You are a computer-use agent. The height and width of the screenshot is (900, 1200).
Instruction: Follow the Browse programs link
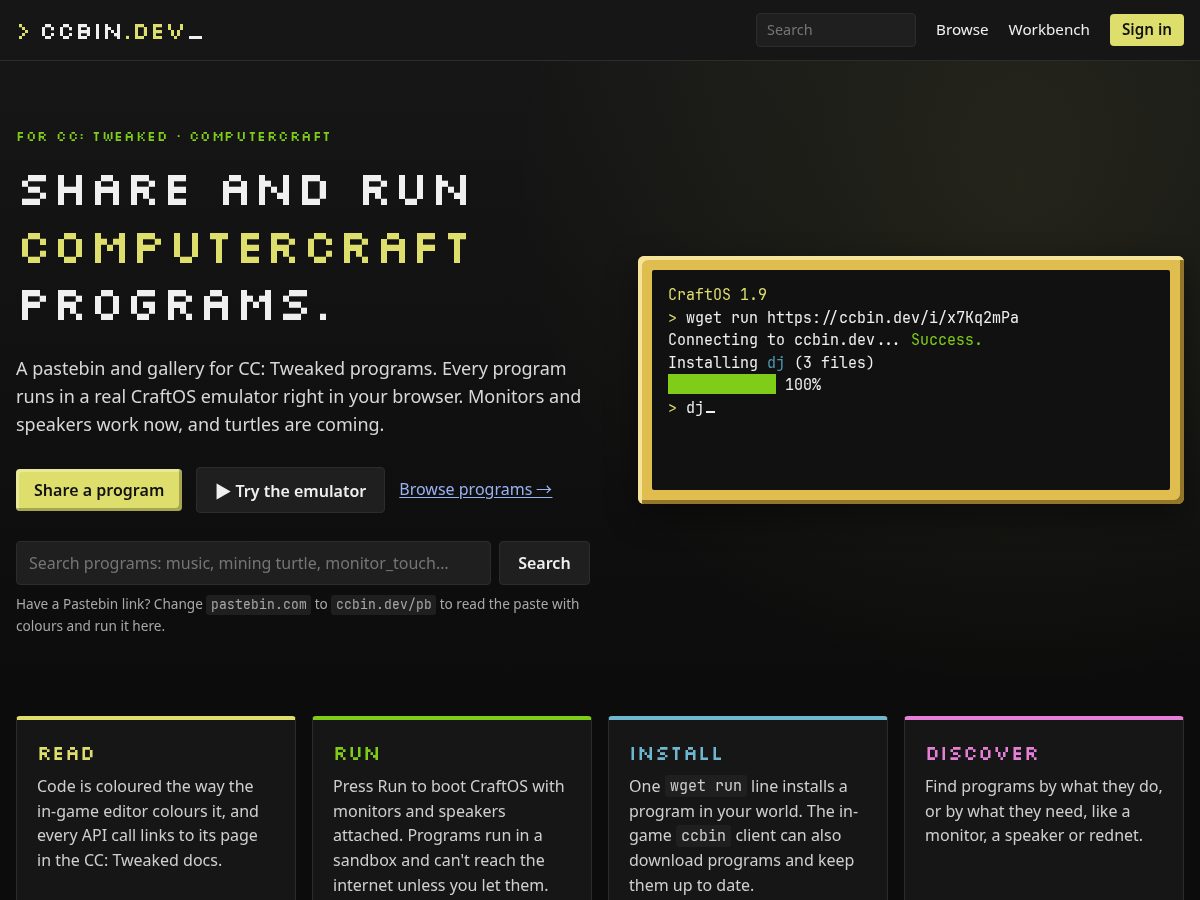click(x=475, y=489)
